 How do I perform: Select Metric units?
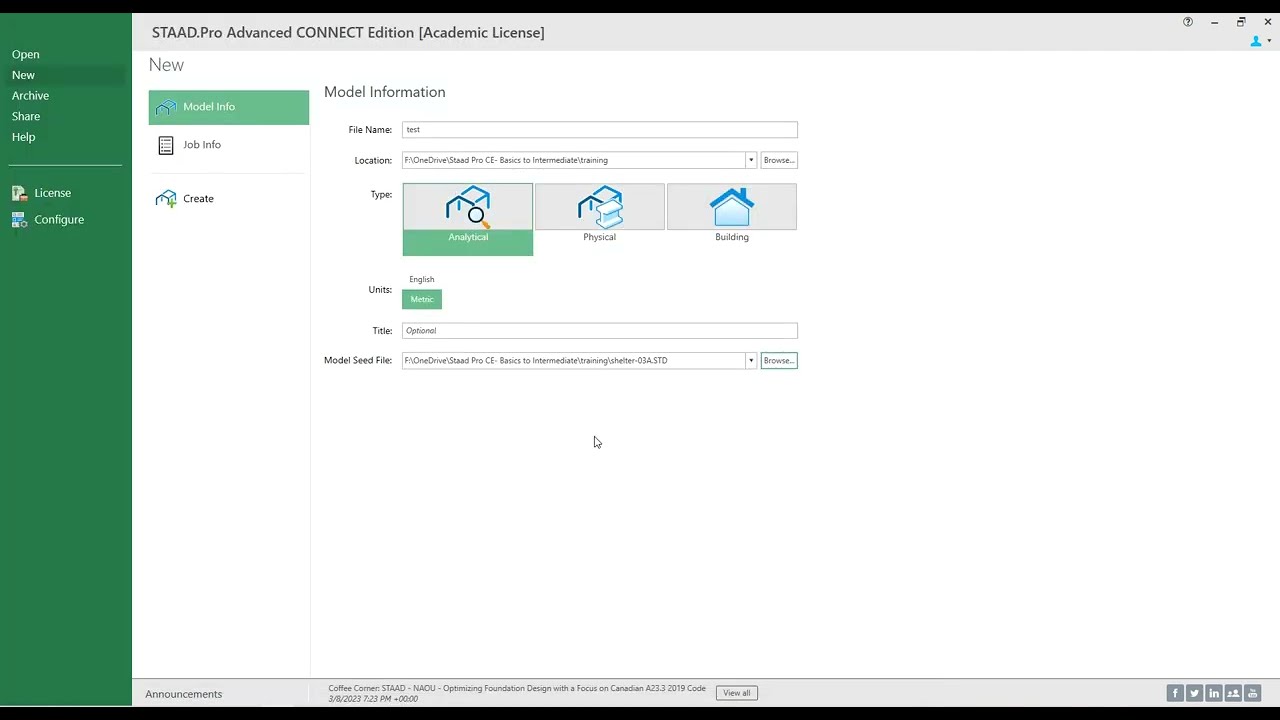[x=422, y=299]
